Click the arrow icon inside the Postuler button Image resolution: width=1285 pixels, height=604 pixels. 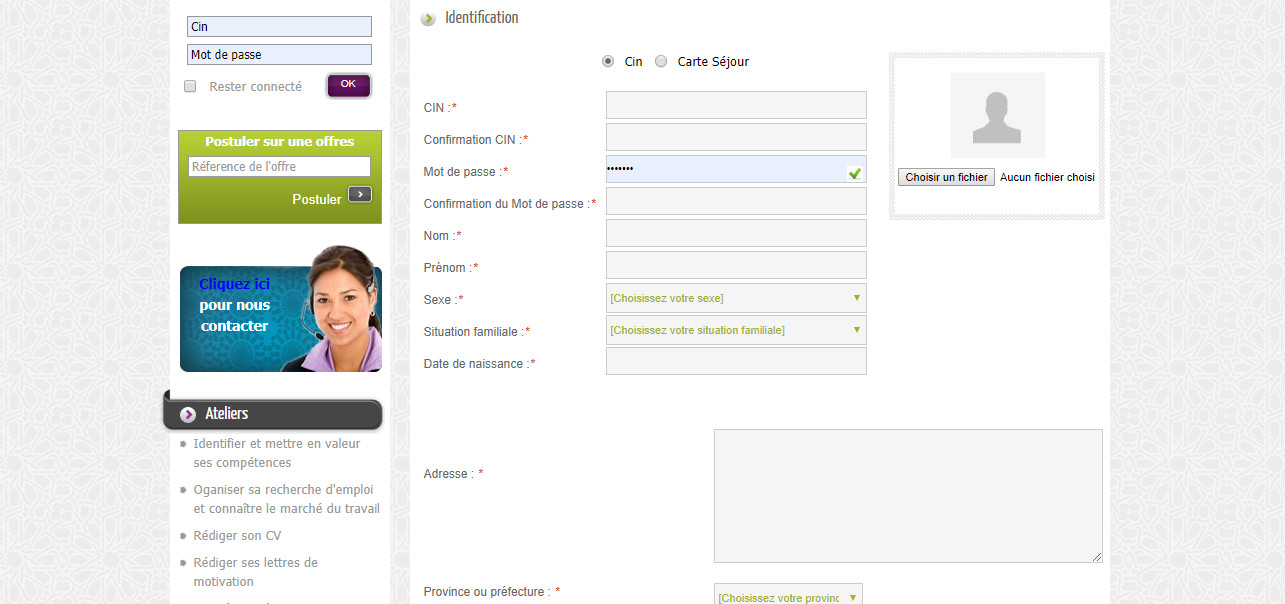(x=359, y=194)
